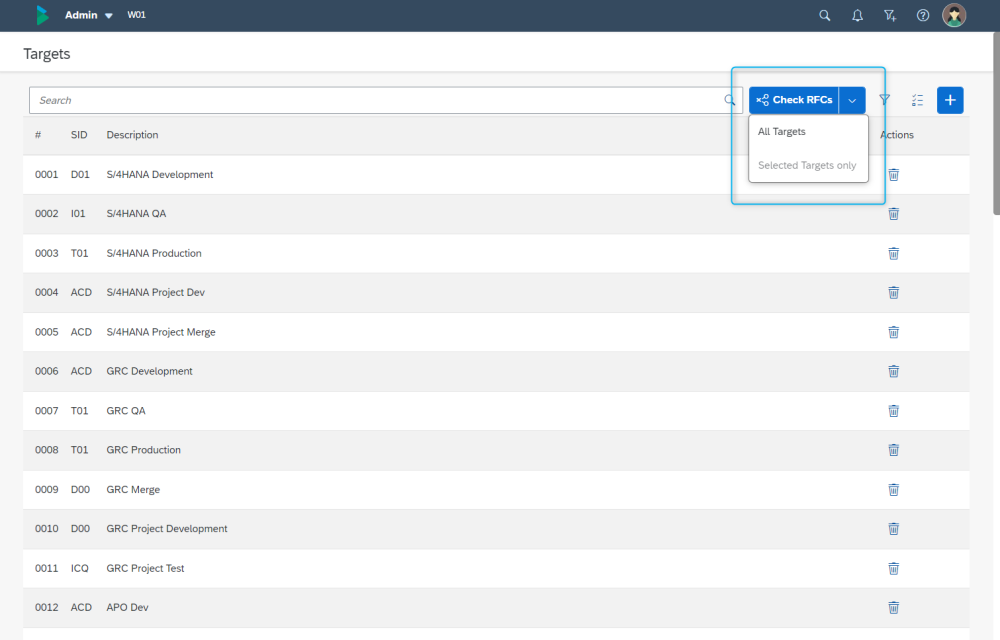Click the magnifier icon in search field
The height and width of the screenshot is (640, 1000).
click(x=730, y=100)
